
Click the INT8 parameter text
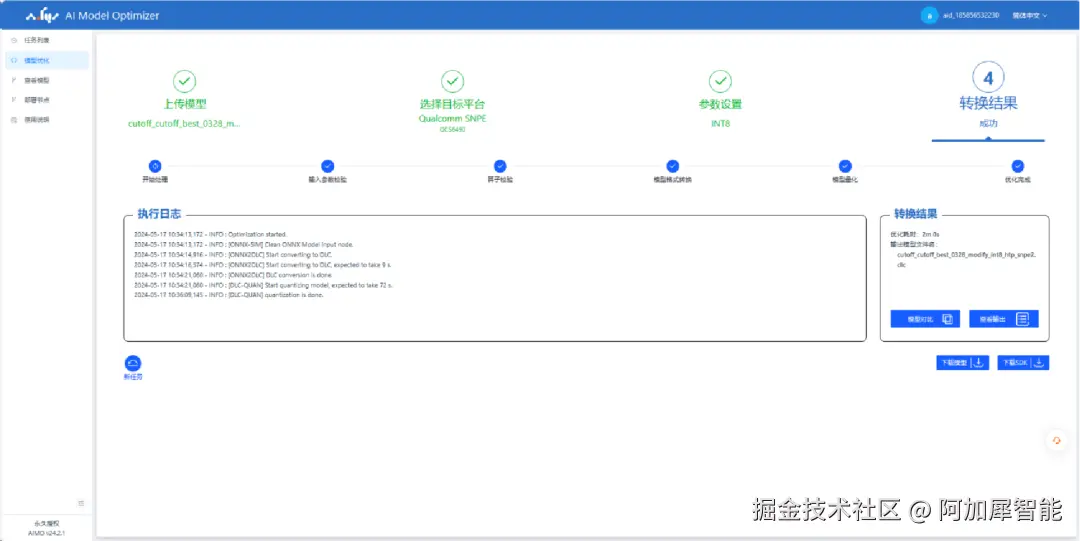pyautogui.click(x=720, y=124)
